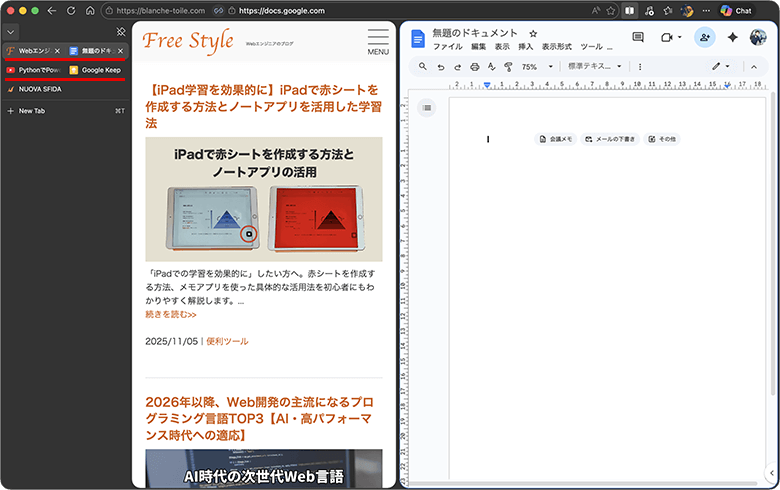780x490 pixels.
Task: Open the iPad red sheet article thumbnail
Action: tap(263, 199)
